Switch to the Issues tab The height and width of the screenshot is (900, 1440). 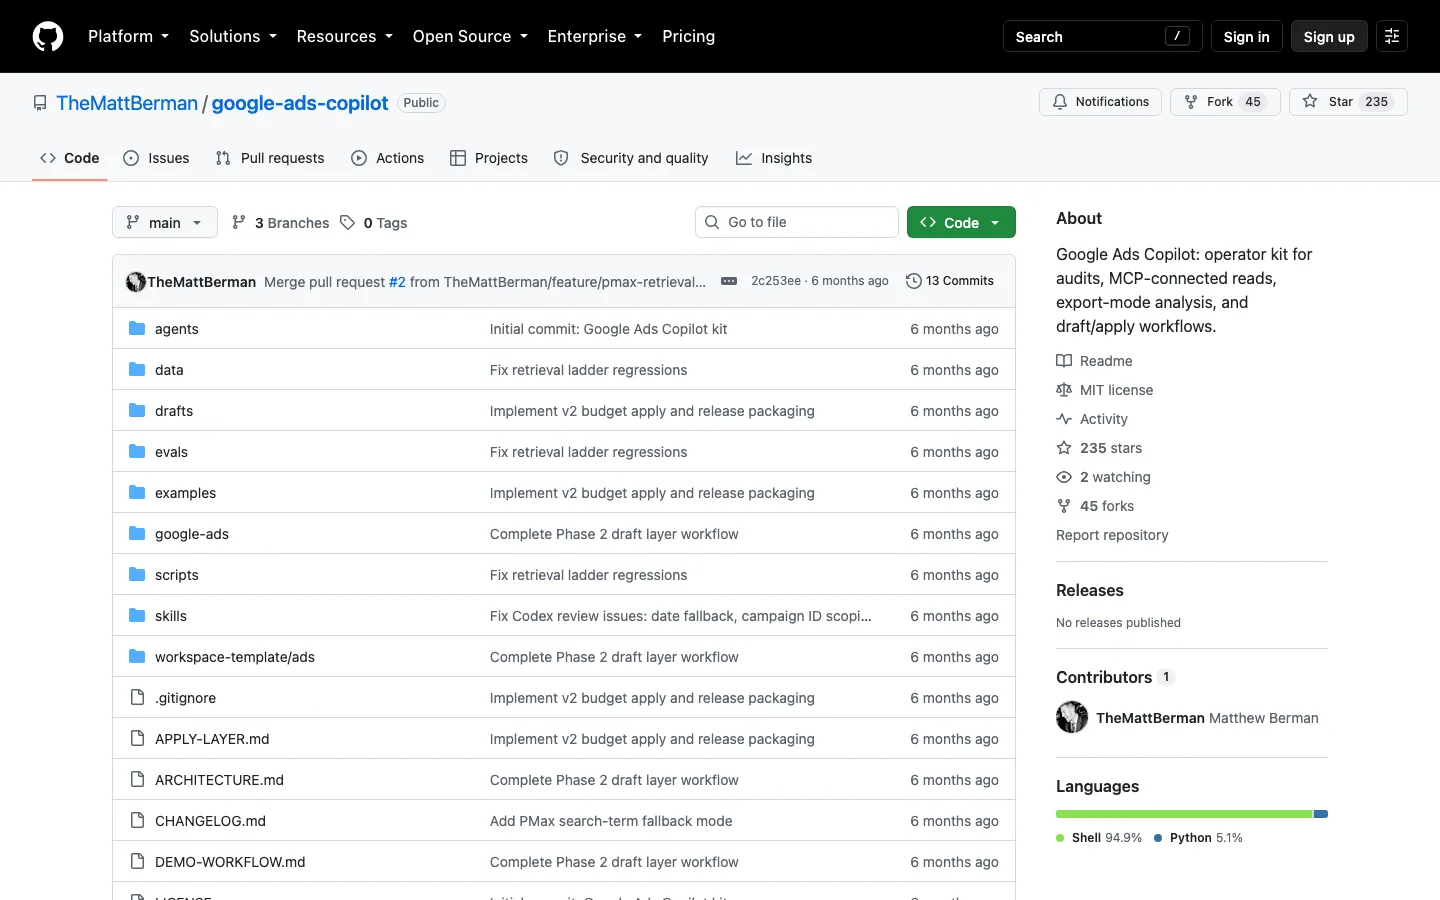pos(156,158)
